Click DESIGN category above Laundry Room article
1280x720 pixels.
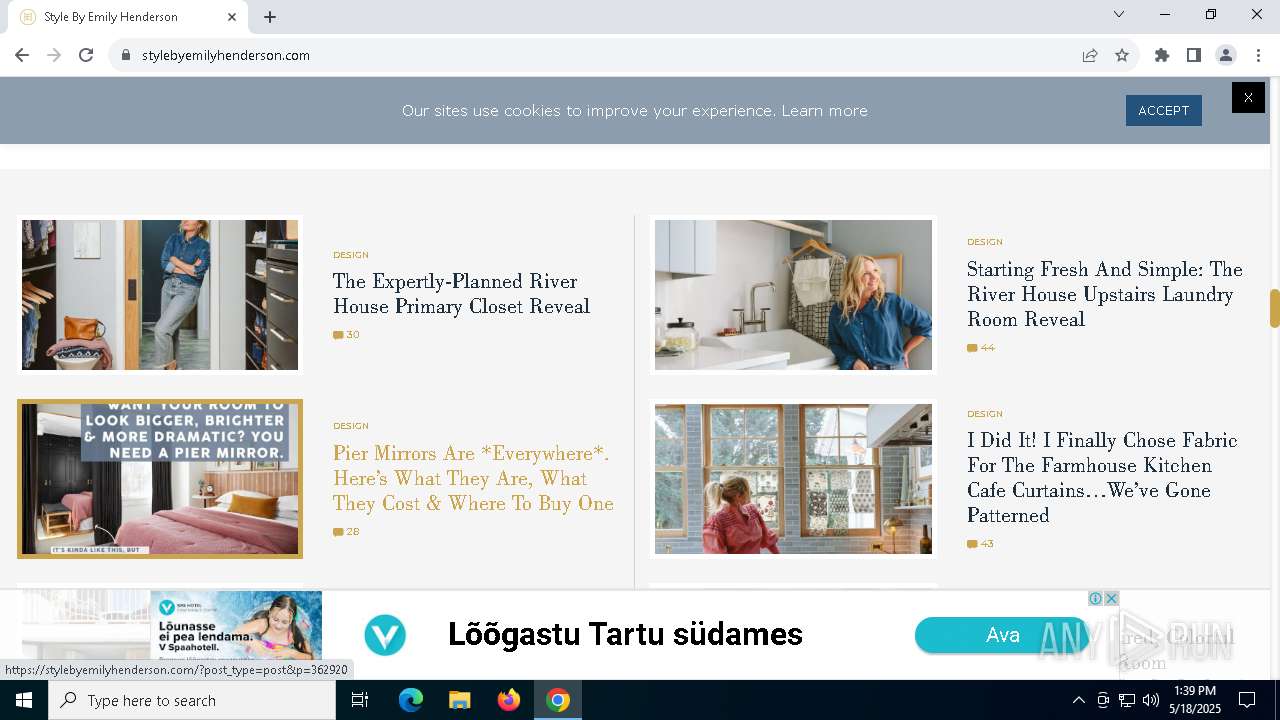985,242
